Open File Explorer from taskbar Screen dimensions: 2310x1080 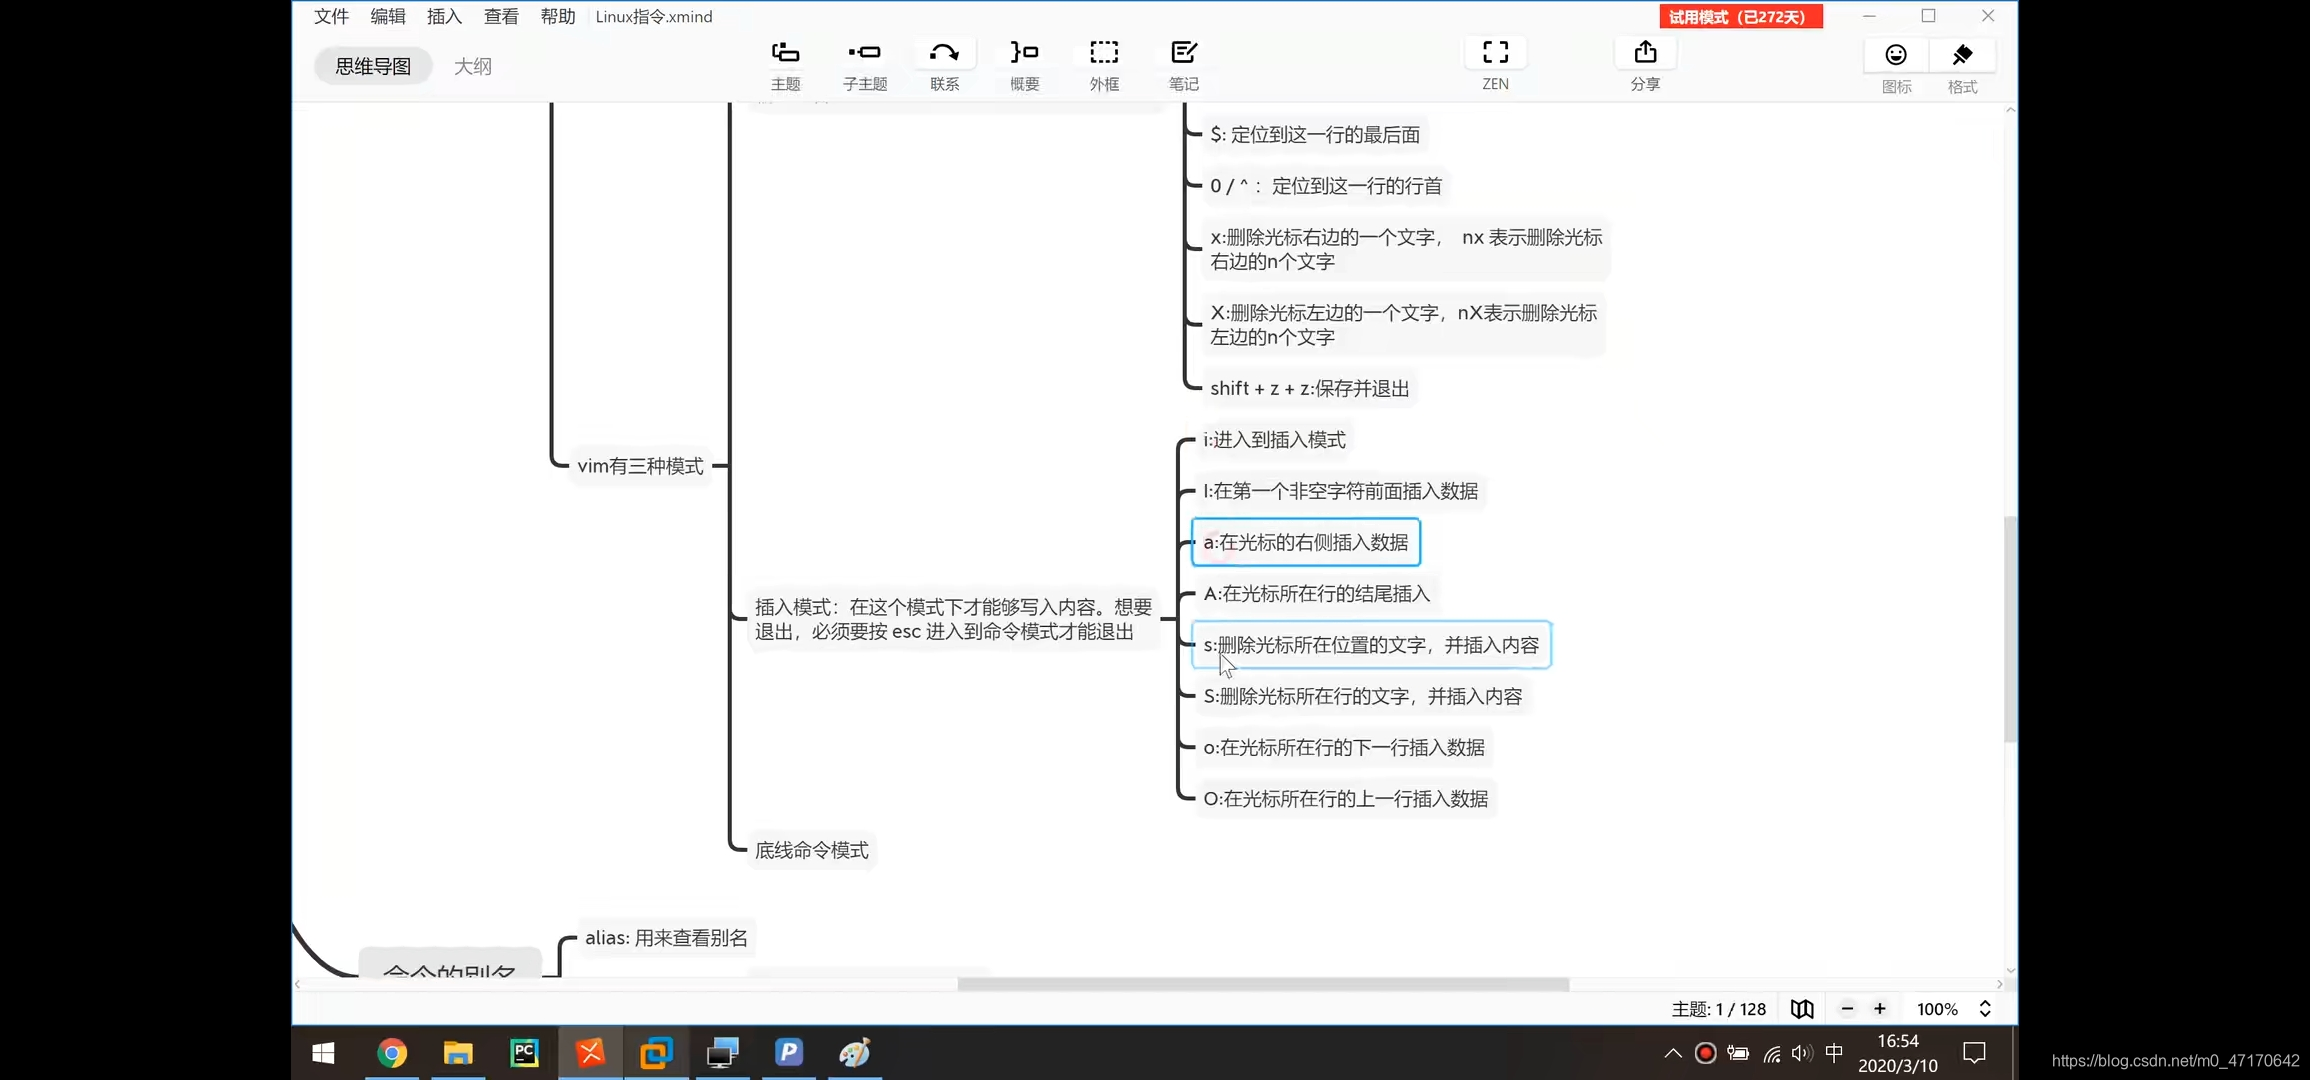(458, 1053)
